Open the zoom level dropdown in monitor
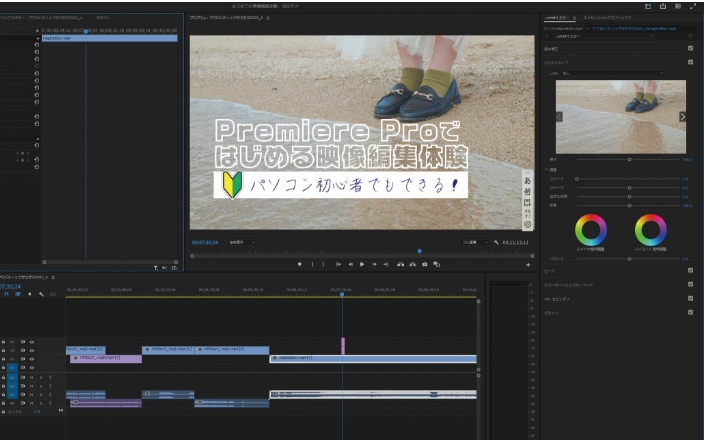Viewport: 704px width, 440px height. 242,242
